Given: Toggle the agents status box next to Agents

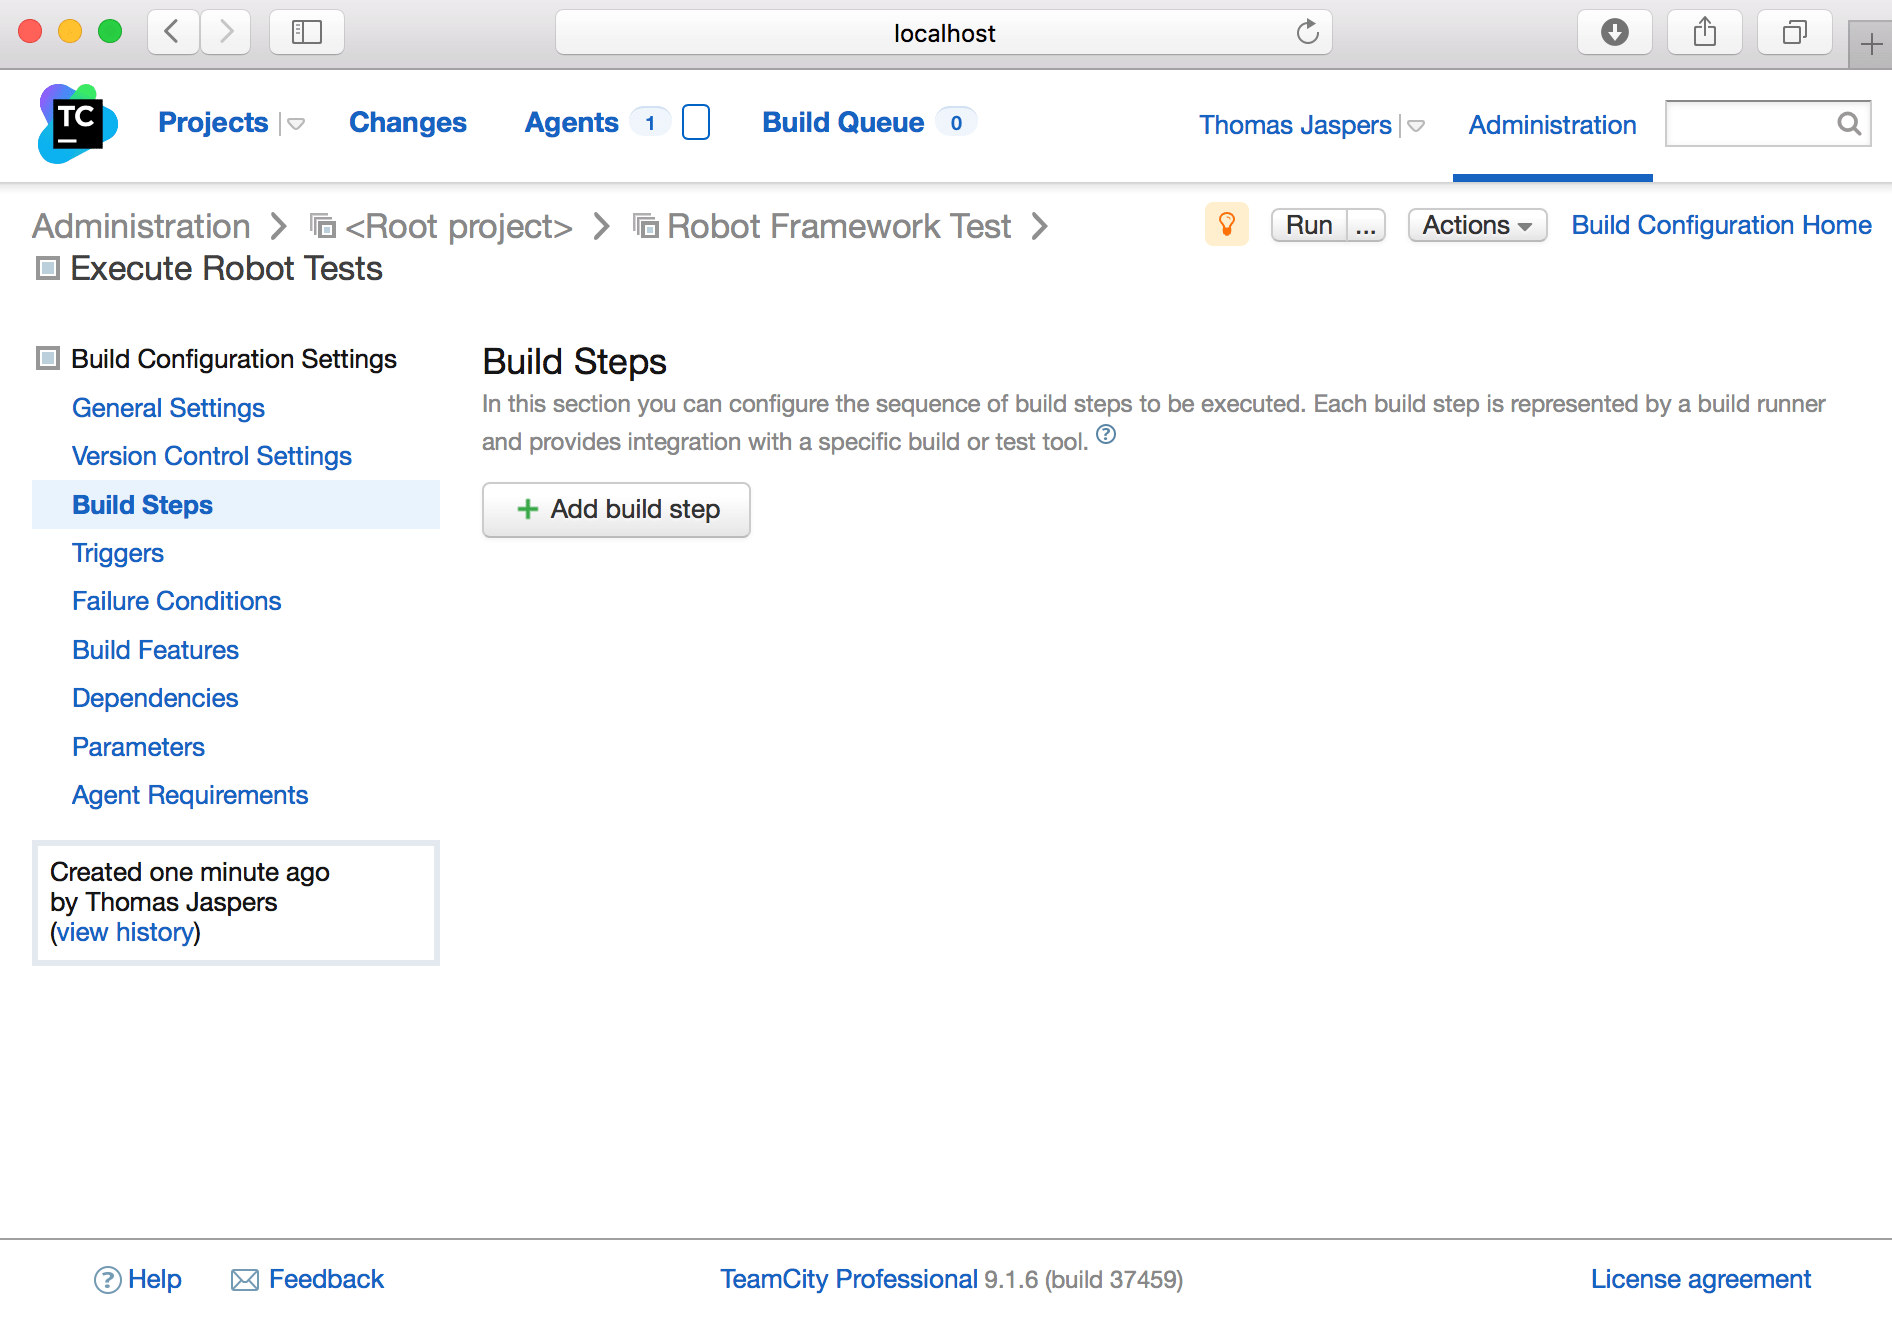Looking at the screenshot, I should click(x=695, y=123).
